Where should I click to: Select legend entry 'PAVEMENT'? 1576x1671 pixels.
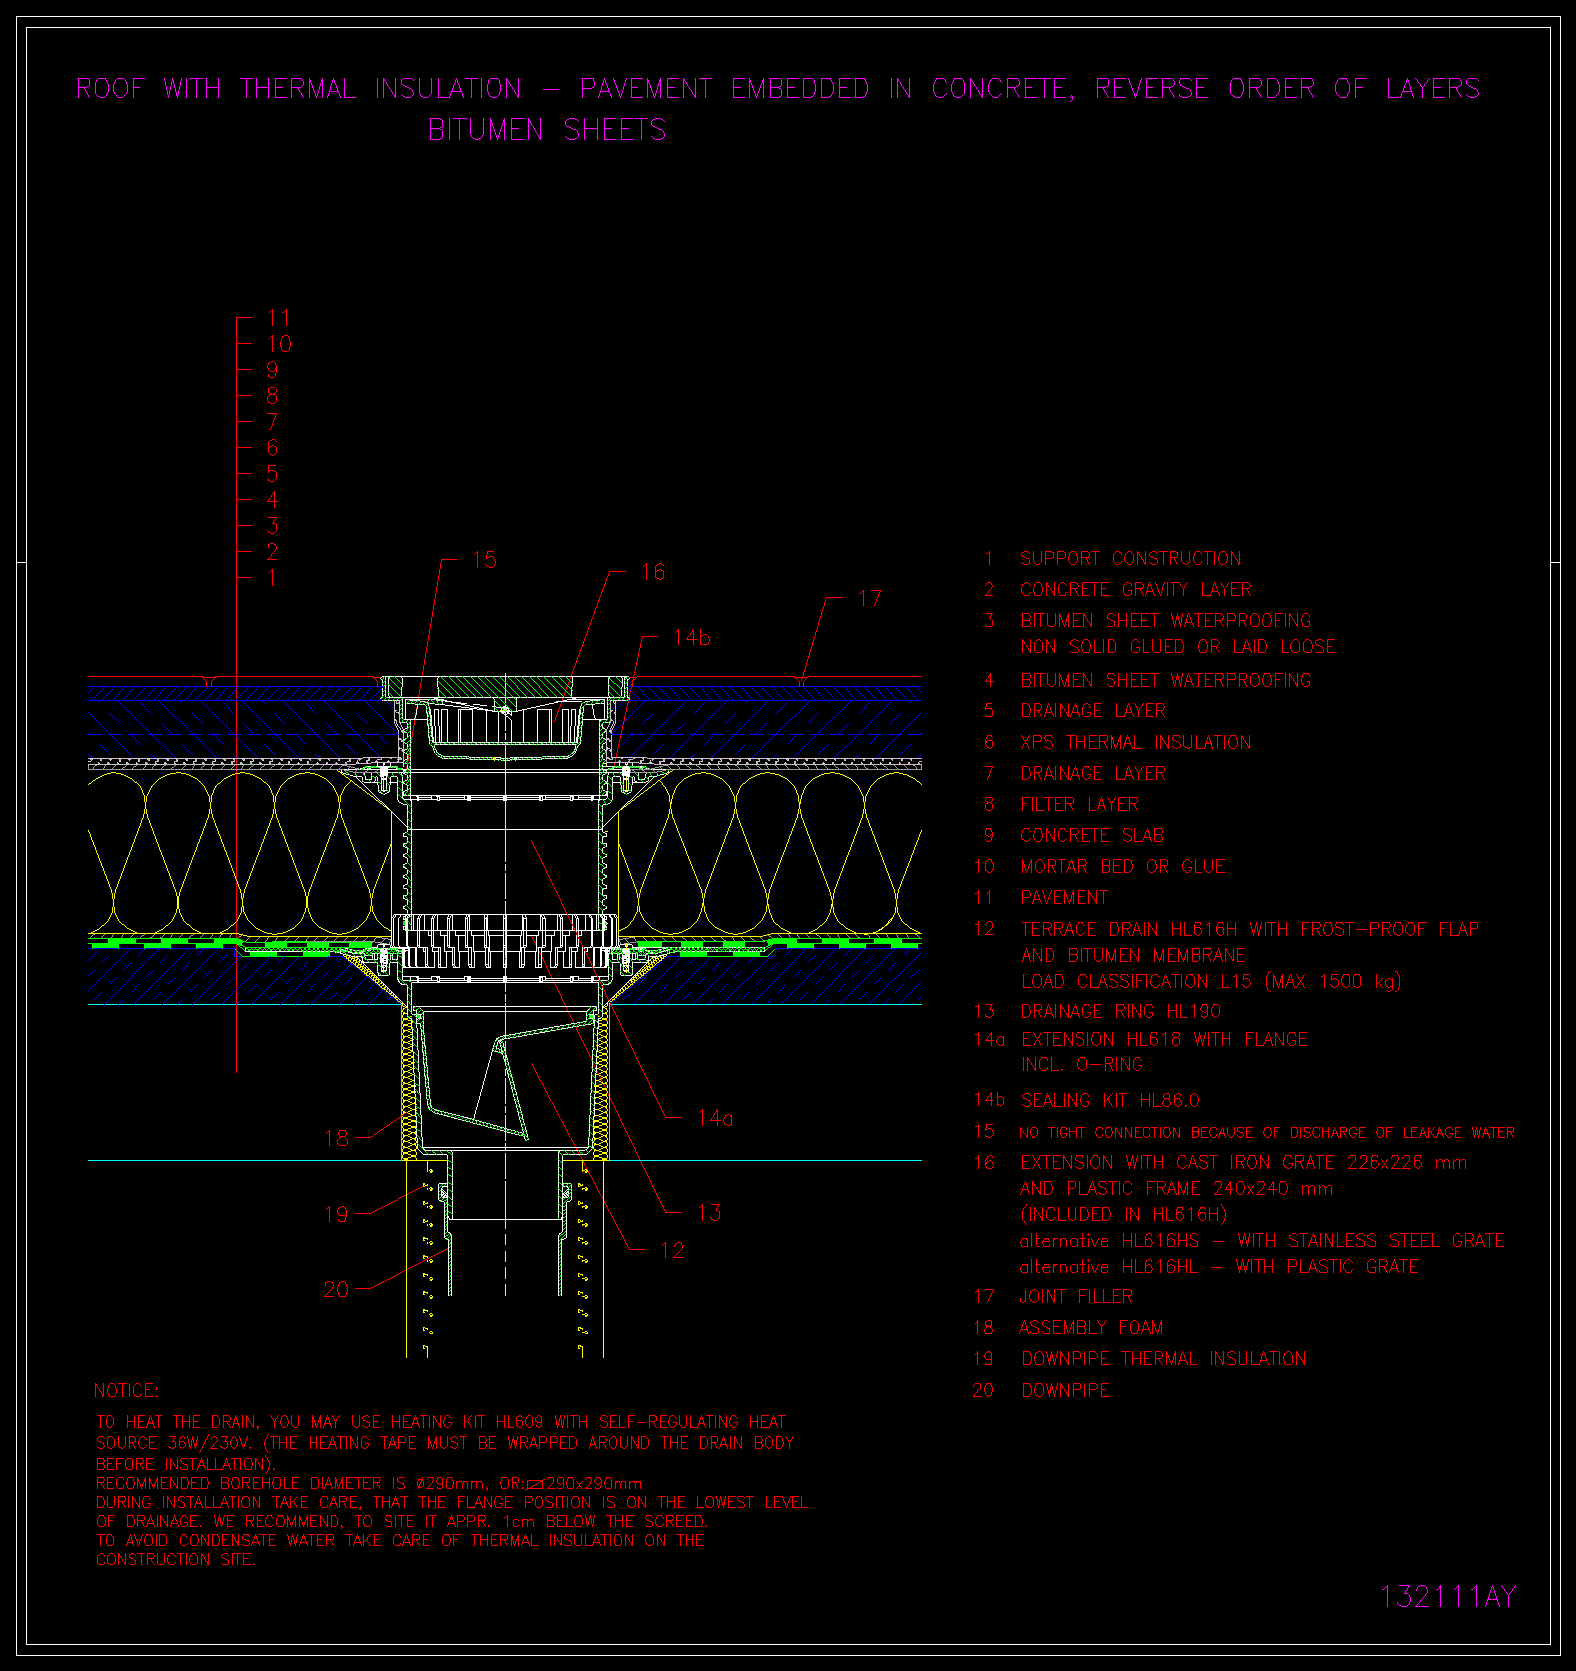point(1064,897)
